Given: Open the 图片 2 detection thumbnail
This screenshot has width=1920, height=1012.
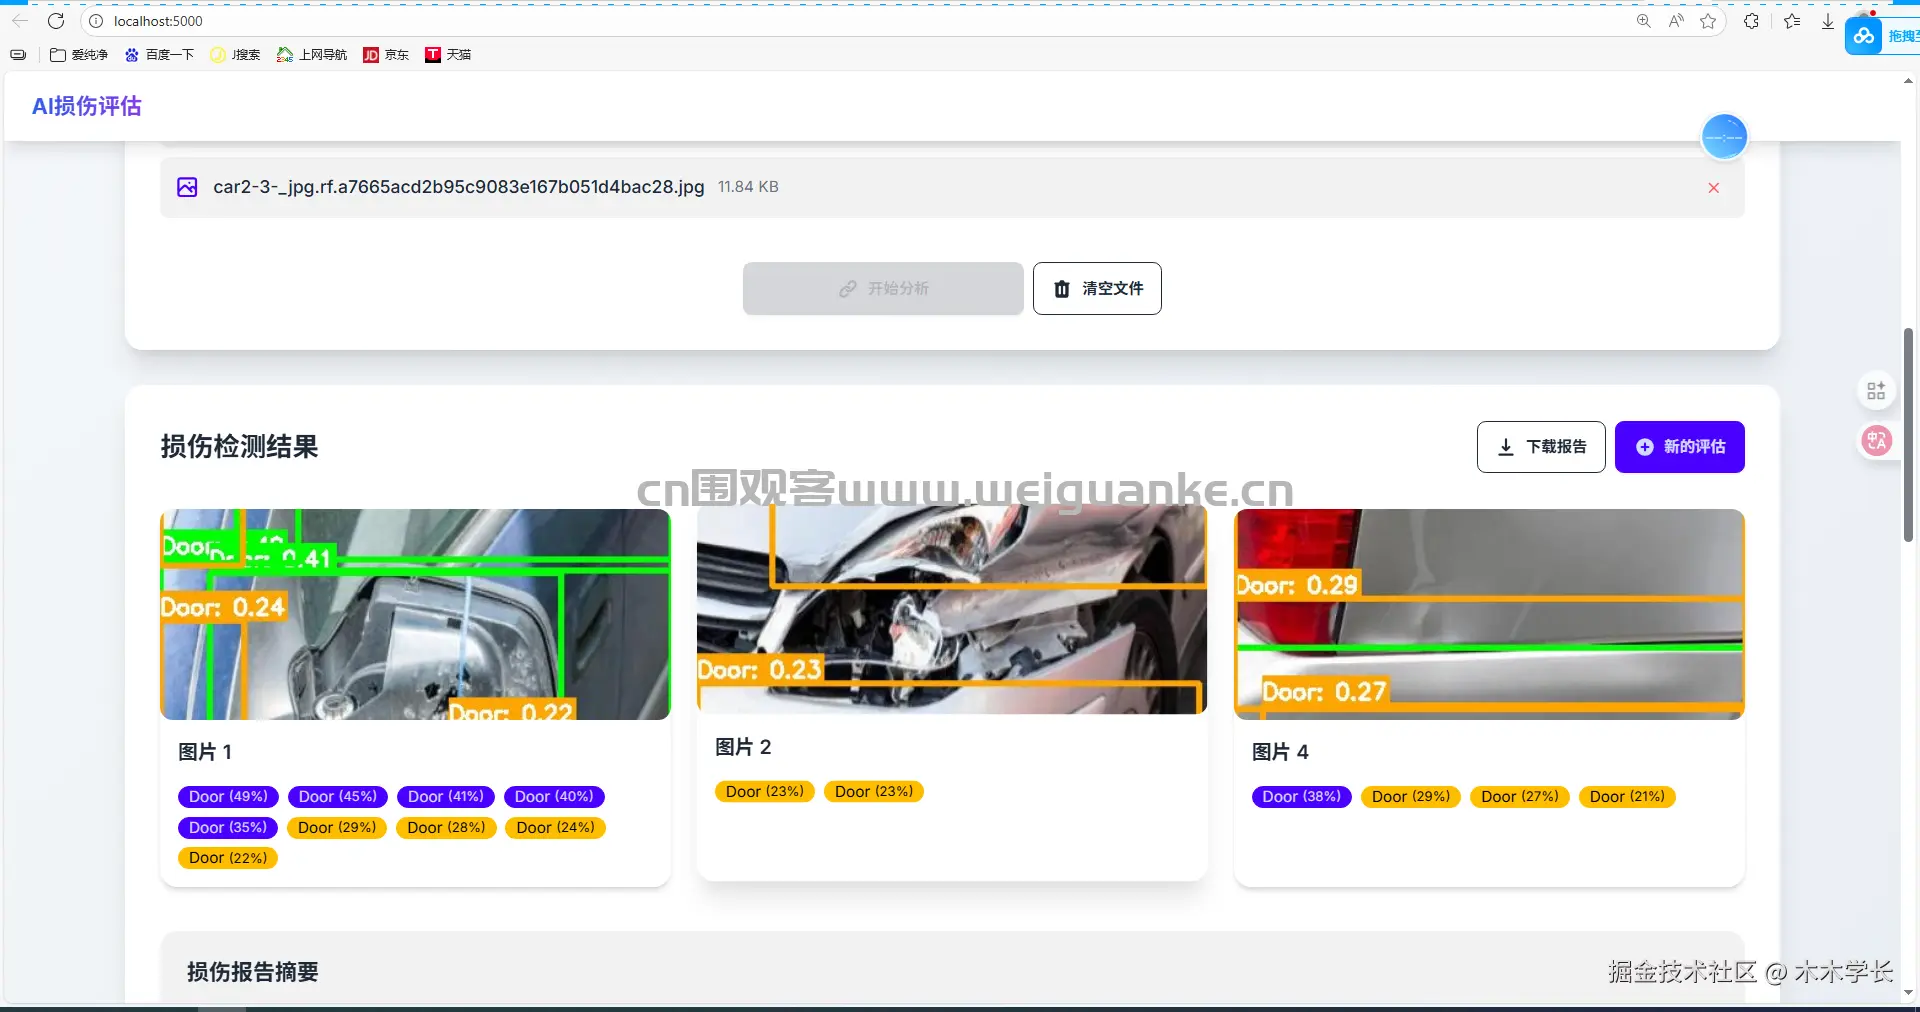Looking at the screenshot, I should pos(952,609).
